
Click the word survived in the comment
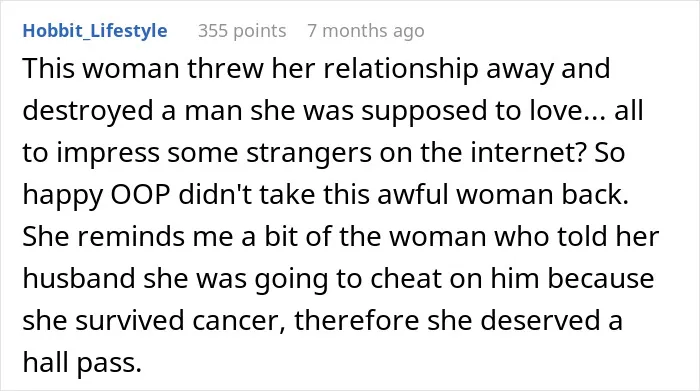pyautogui.click(x=129, y=321)
